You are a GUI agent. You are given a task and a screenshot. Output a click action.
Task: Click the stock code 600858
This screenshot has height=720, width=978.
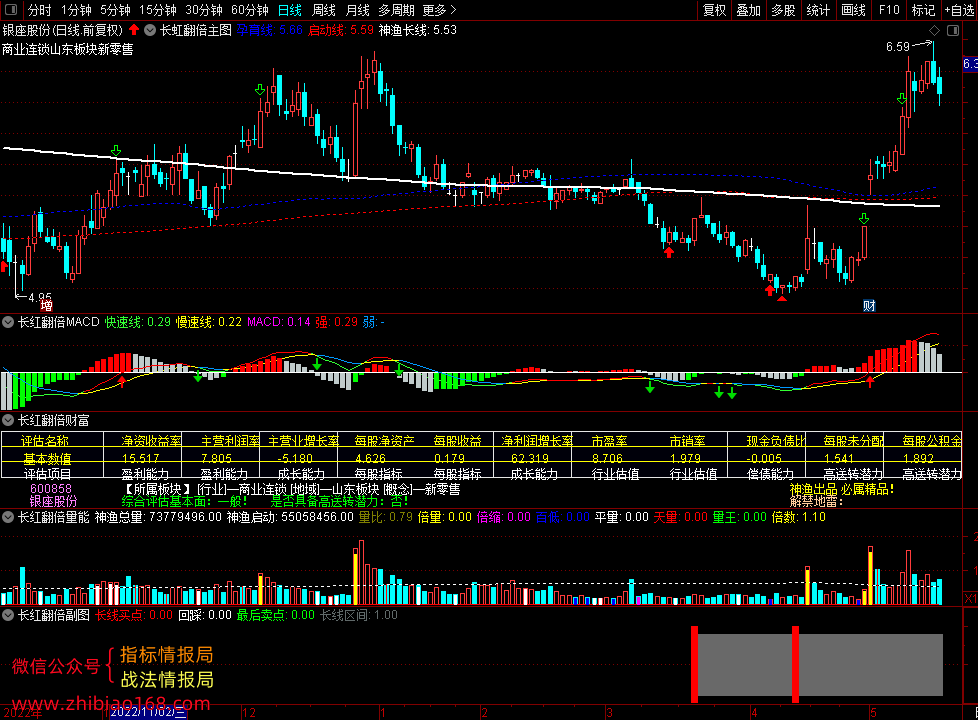point(51,489)
